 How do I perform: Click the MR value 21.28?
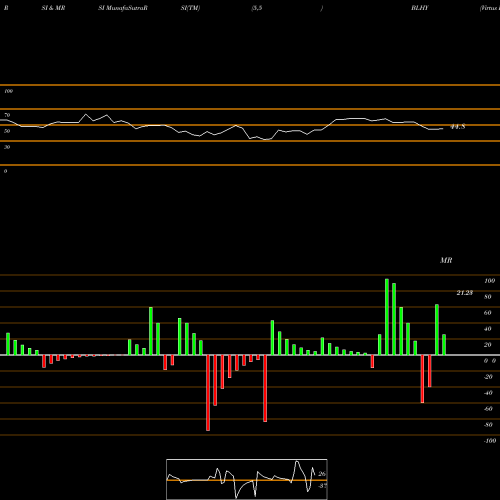pos(465,293)
